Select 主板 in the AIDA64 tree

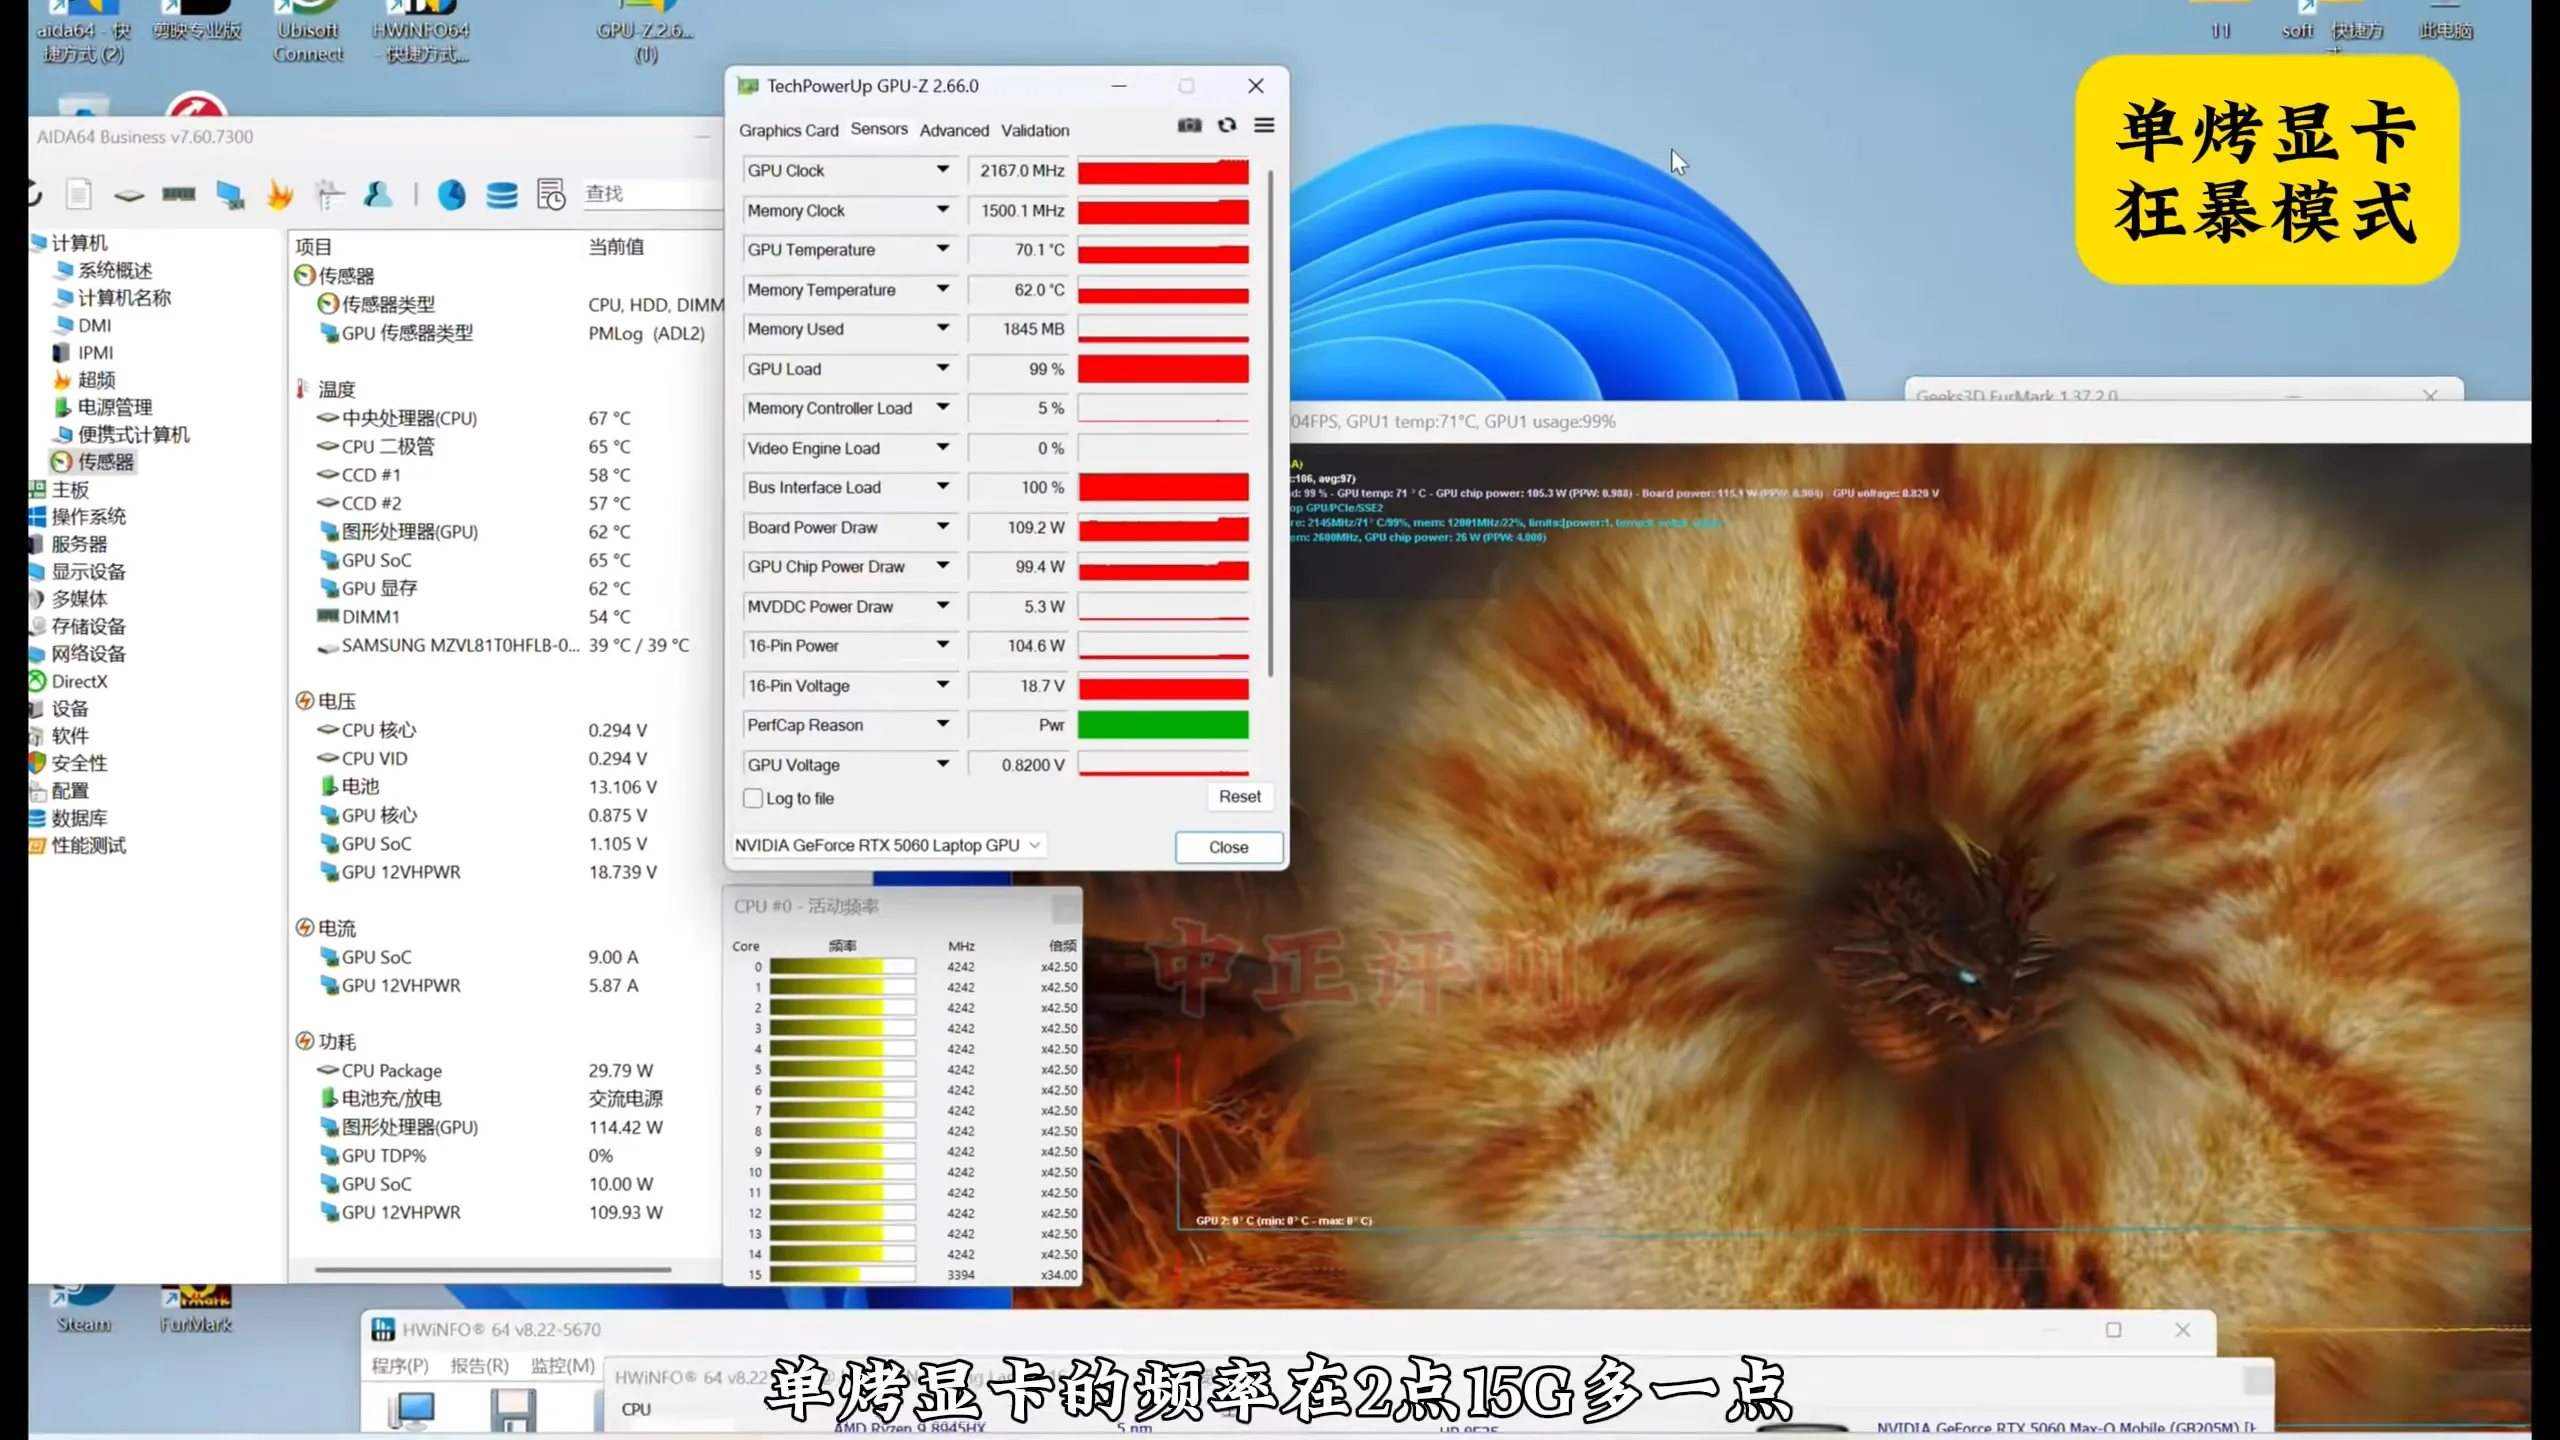(70, 489)
